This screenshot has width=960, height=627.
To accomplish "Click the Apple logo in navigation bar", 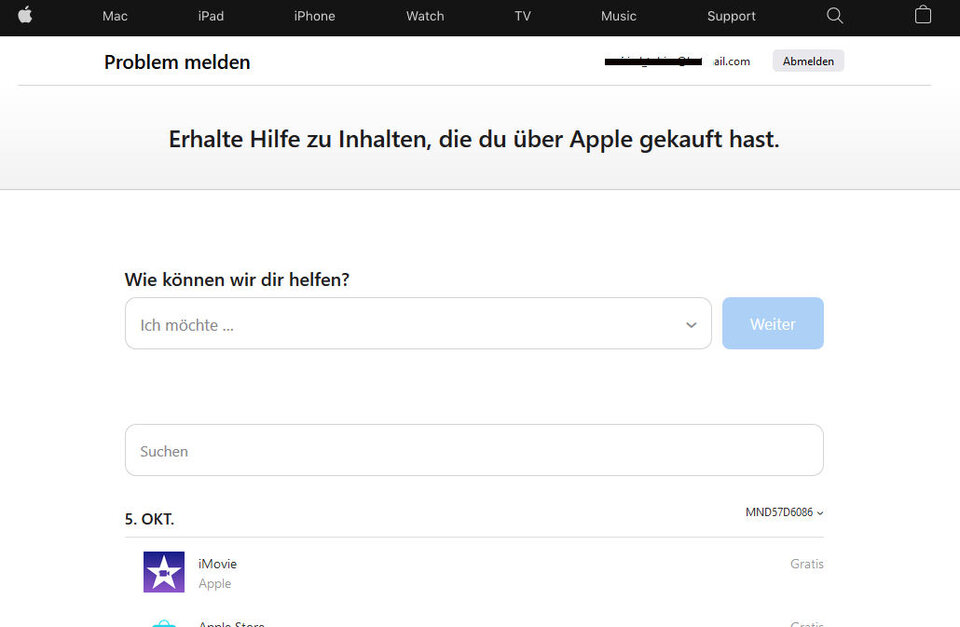I will point(25,15).
